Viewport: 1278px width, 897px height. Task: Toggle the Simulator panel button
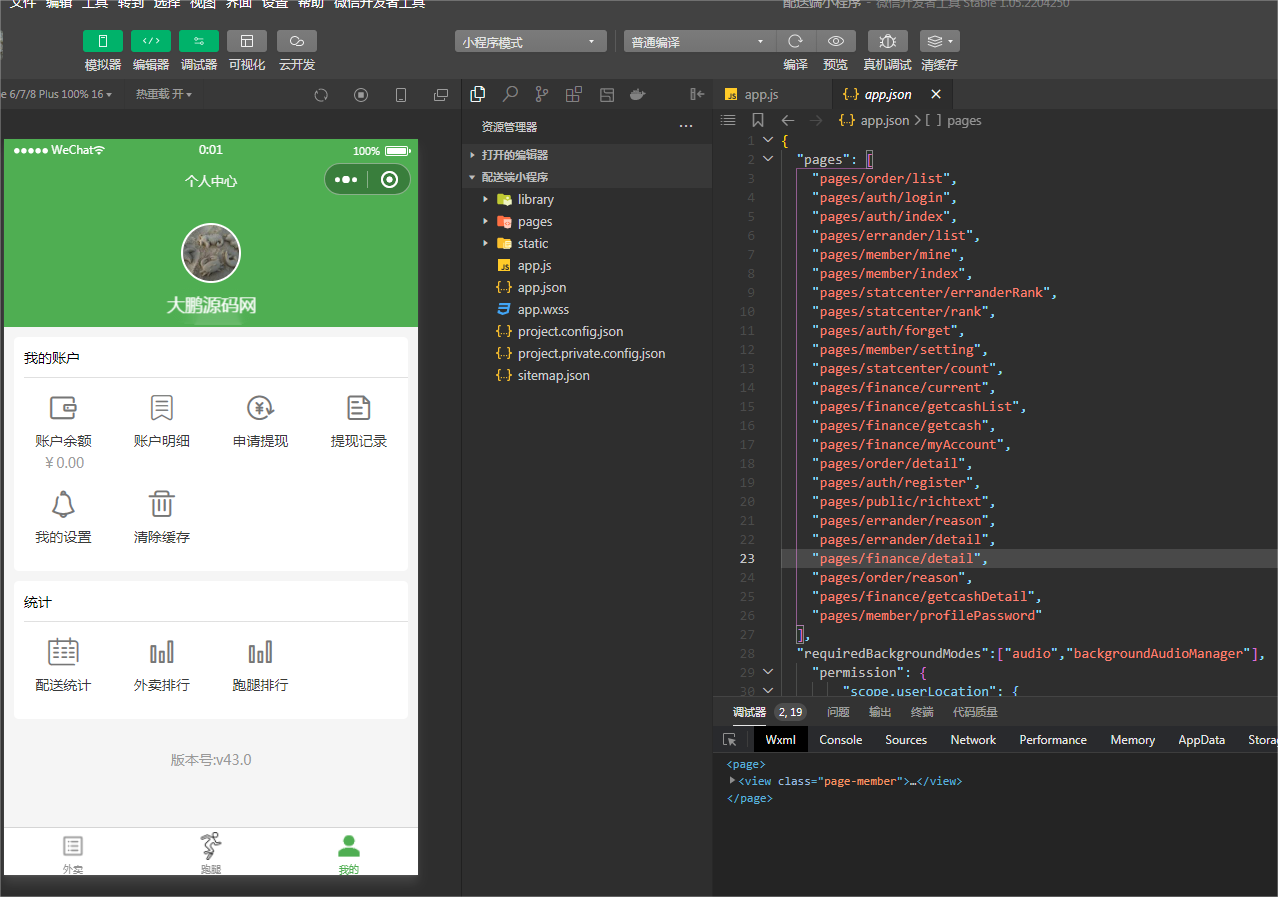[102, 41]
